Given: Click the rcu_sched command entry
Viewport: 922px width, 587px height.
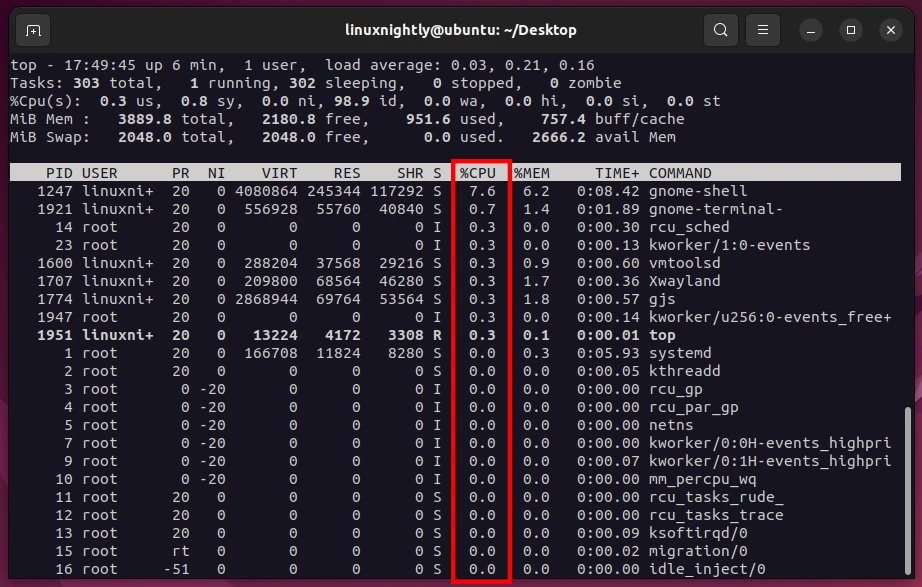Looking at the screenshot, I should [689, 227].
